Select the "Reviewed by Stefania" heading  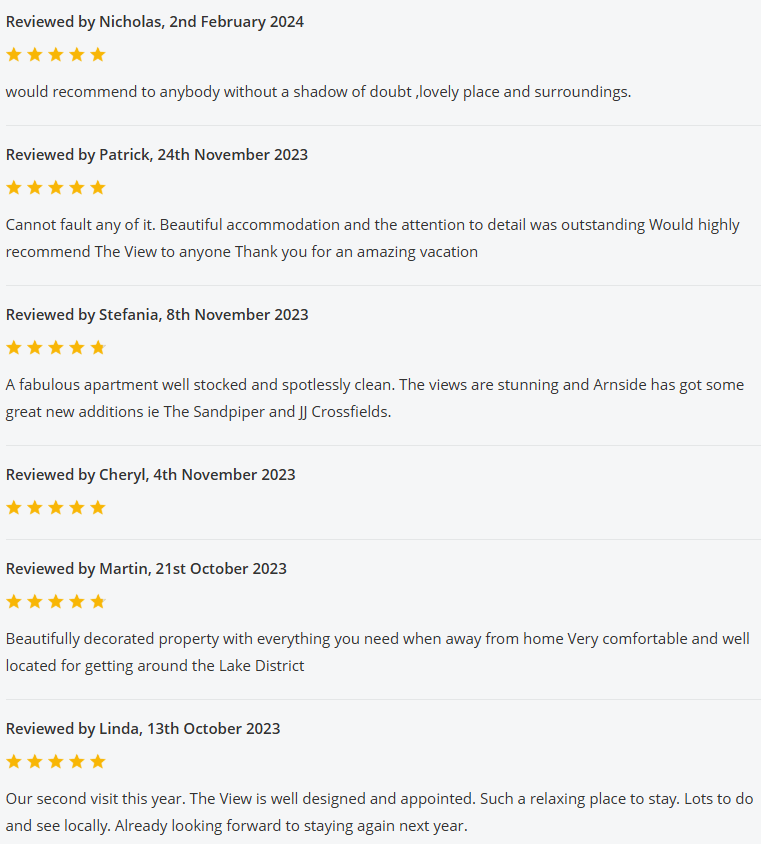click(x=157, y=315)
